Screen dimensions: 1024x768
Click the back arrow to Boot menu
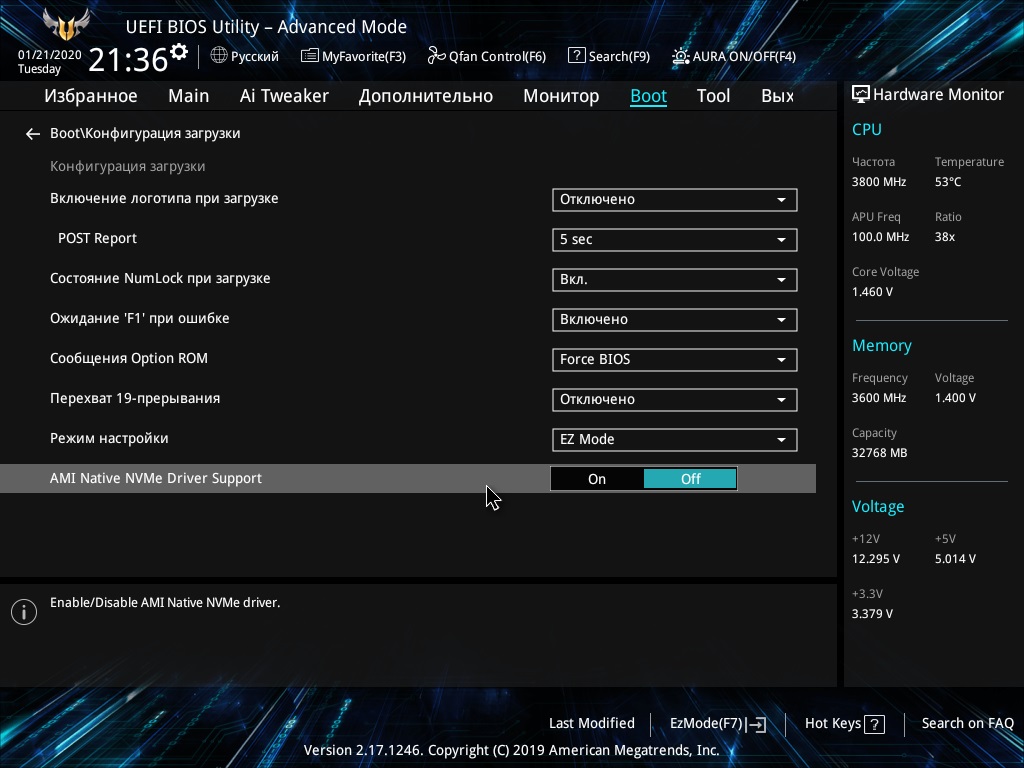tap(33, 134)
